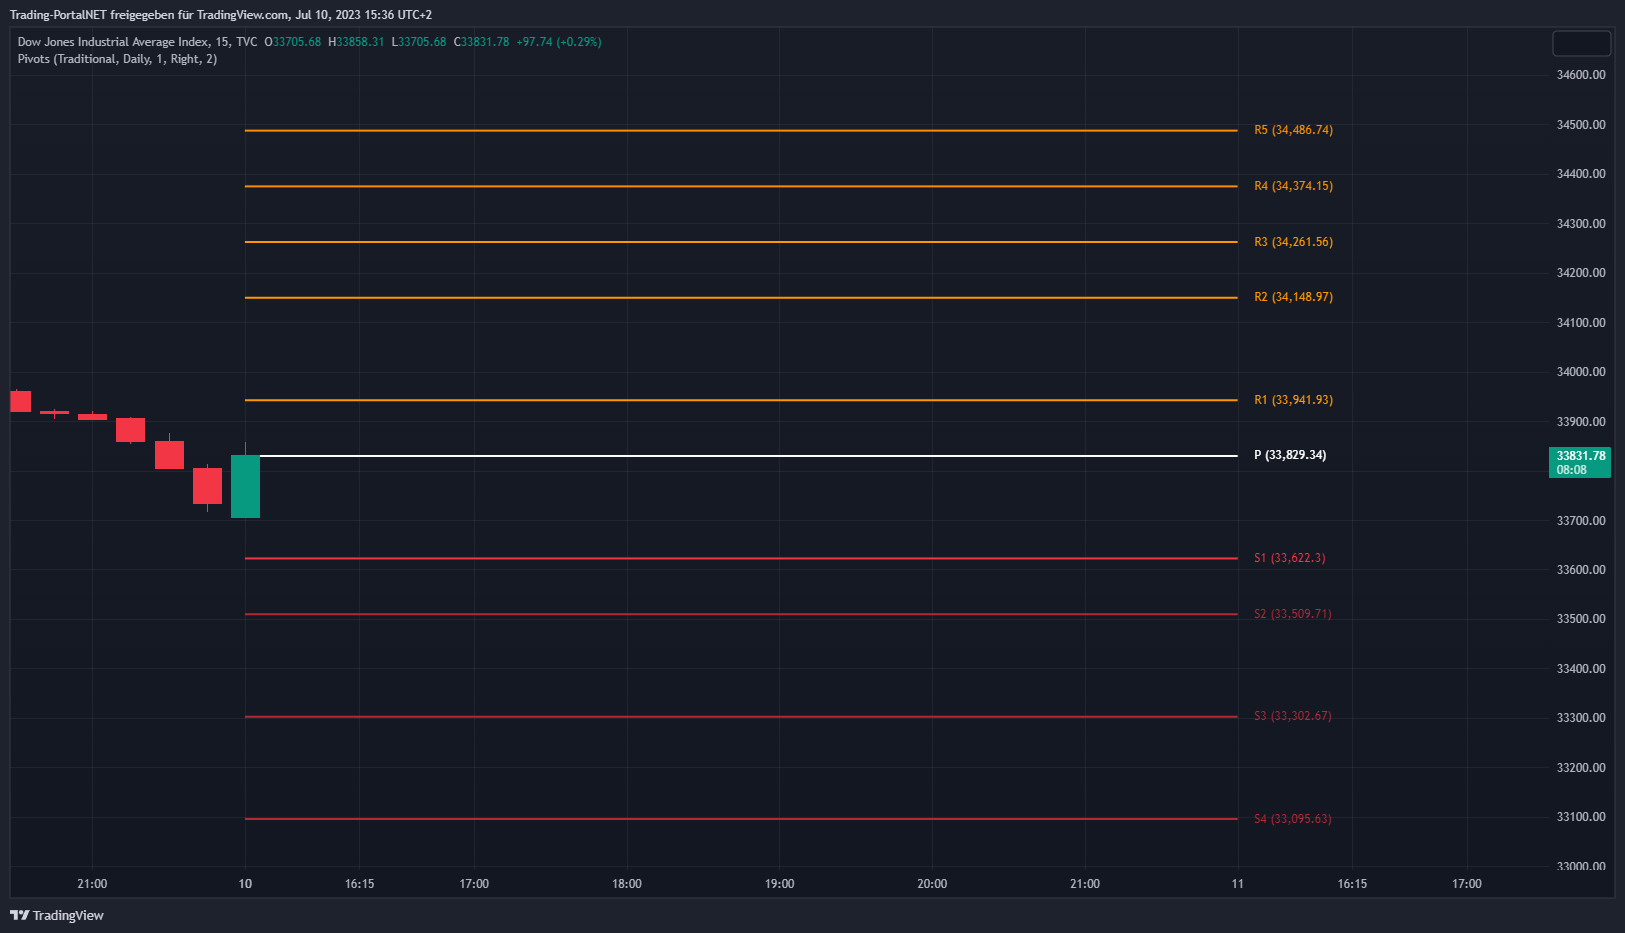Click the Dow Jones Industrial Average Index title
Image resolution: width=1625 pixels, height=933 pixels.
(x=113, y=42)
